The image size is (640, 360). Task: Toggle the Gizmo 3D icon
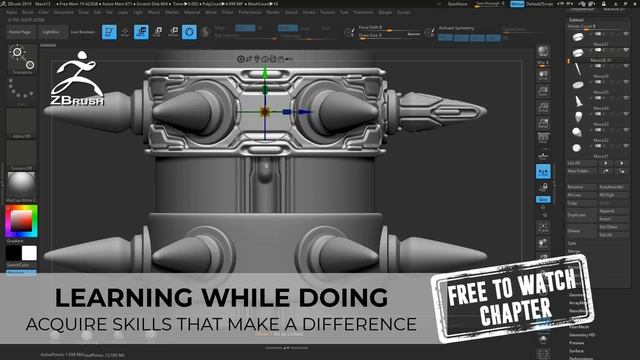(x=189, y=32)
